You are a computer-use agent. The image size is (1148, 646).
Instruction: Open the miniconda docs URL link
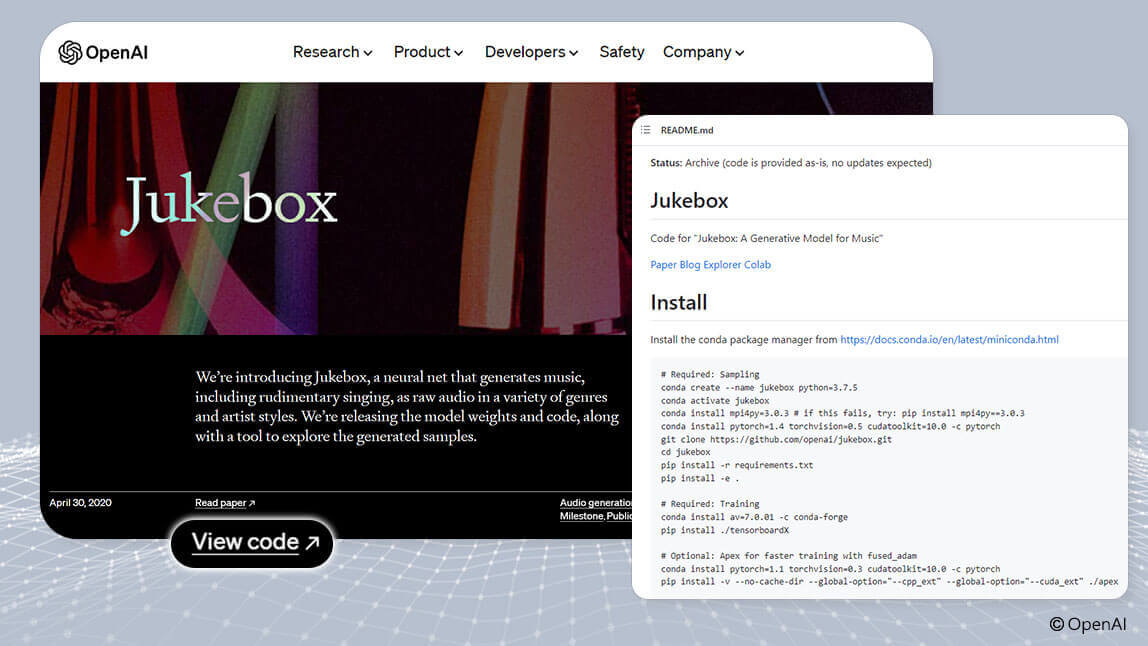coord(949,339)
